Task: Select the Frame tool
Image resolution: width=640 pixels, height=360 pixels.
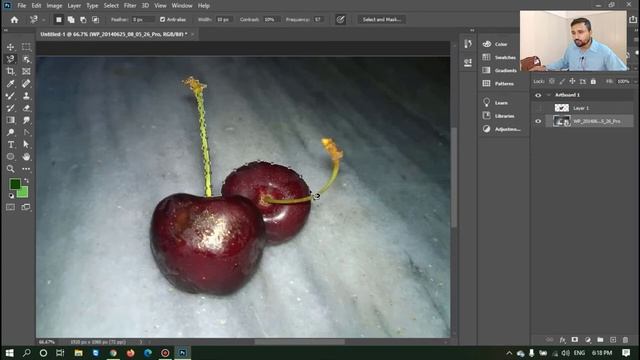Action: pyautogui.click(x=26, y=71)
